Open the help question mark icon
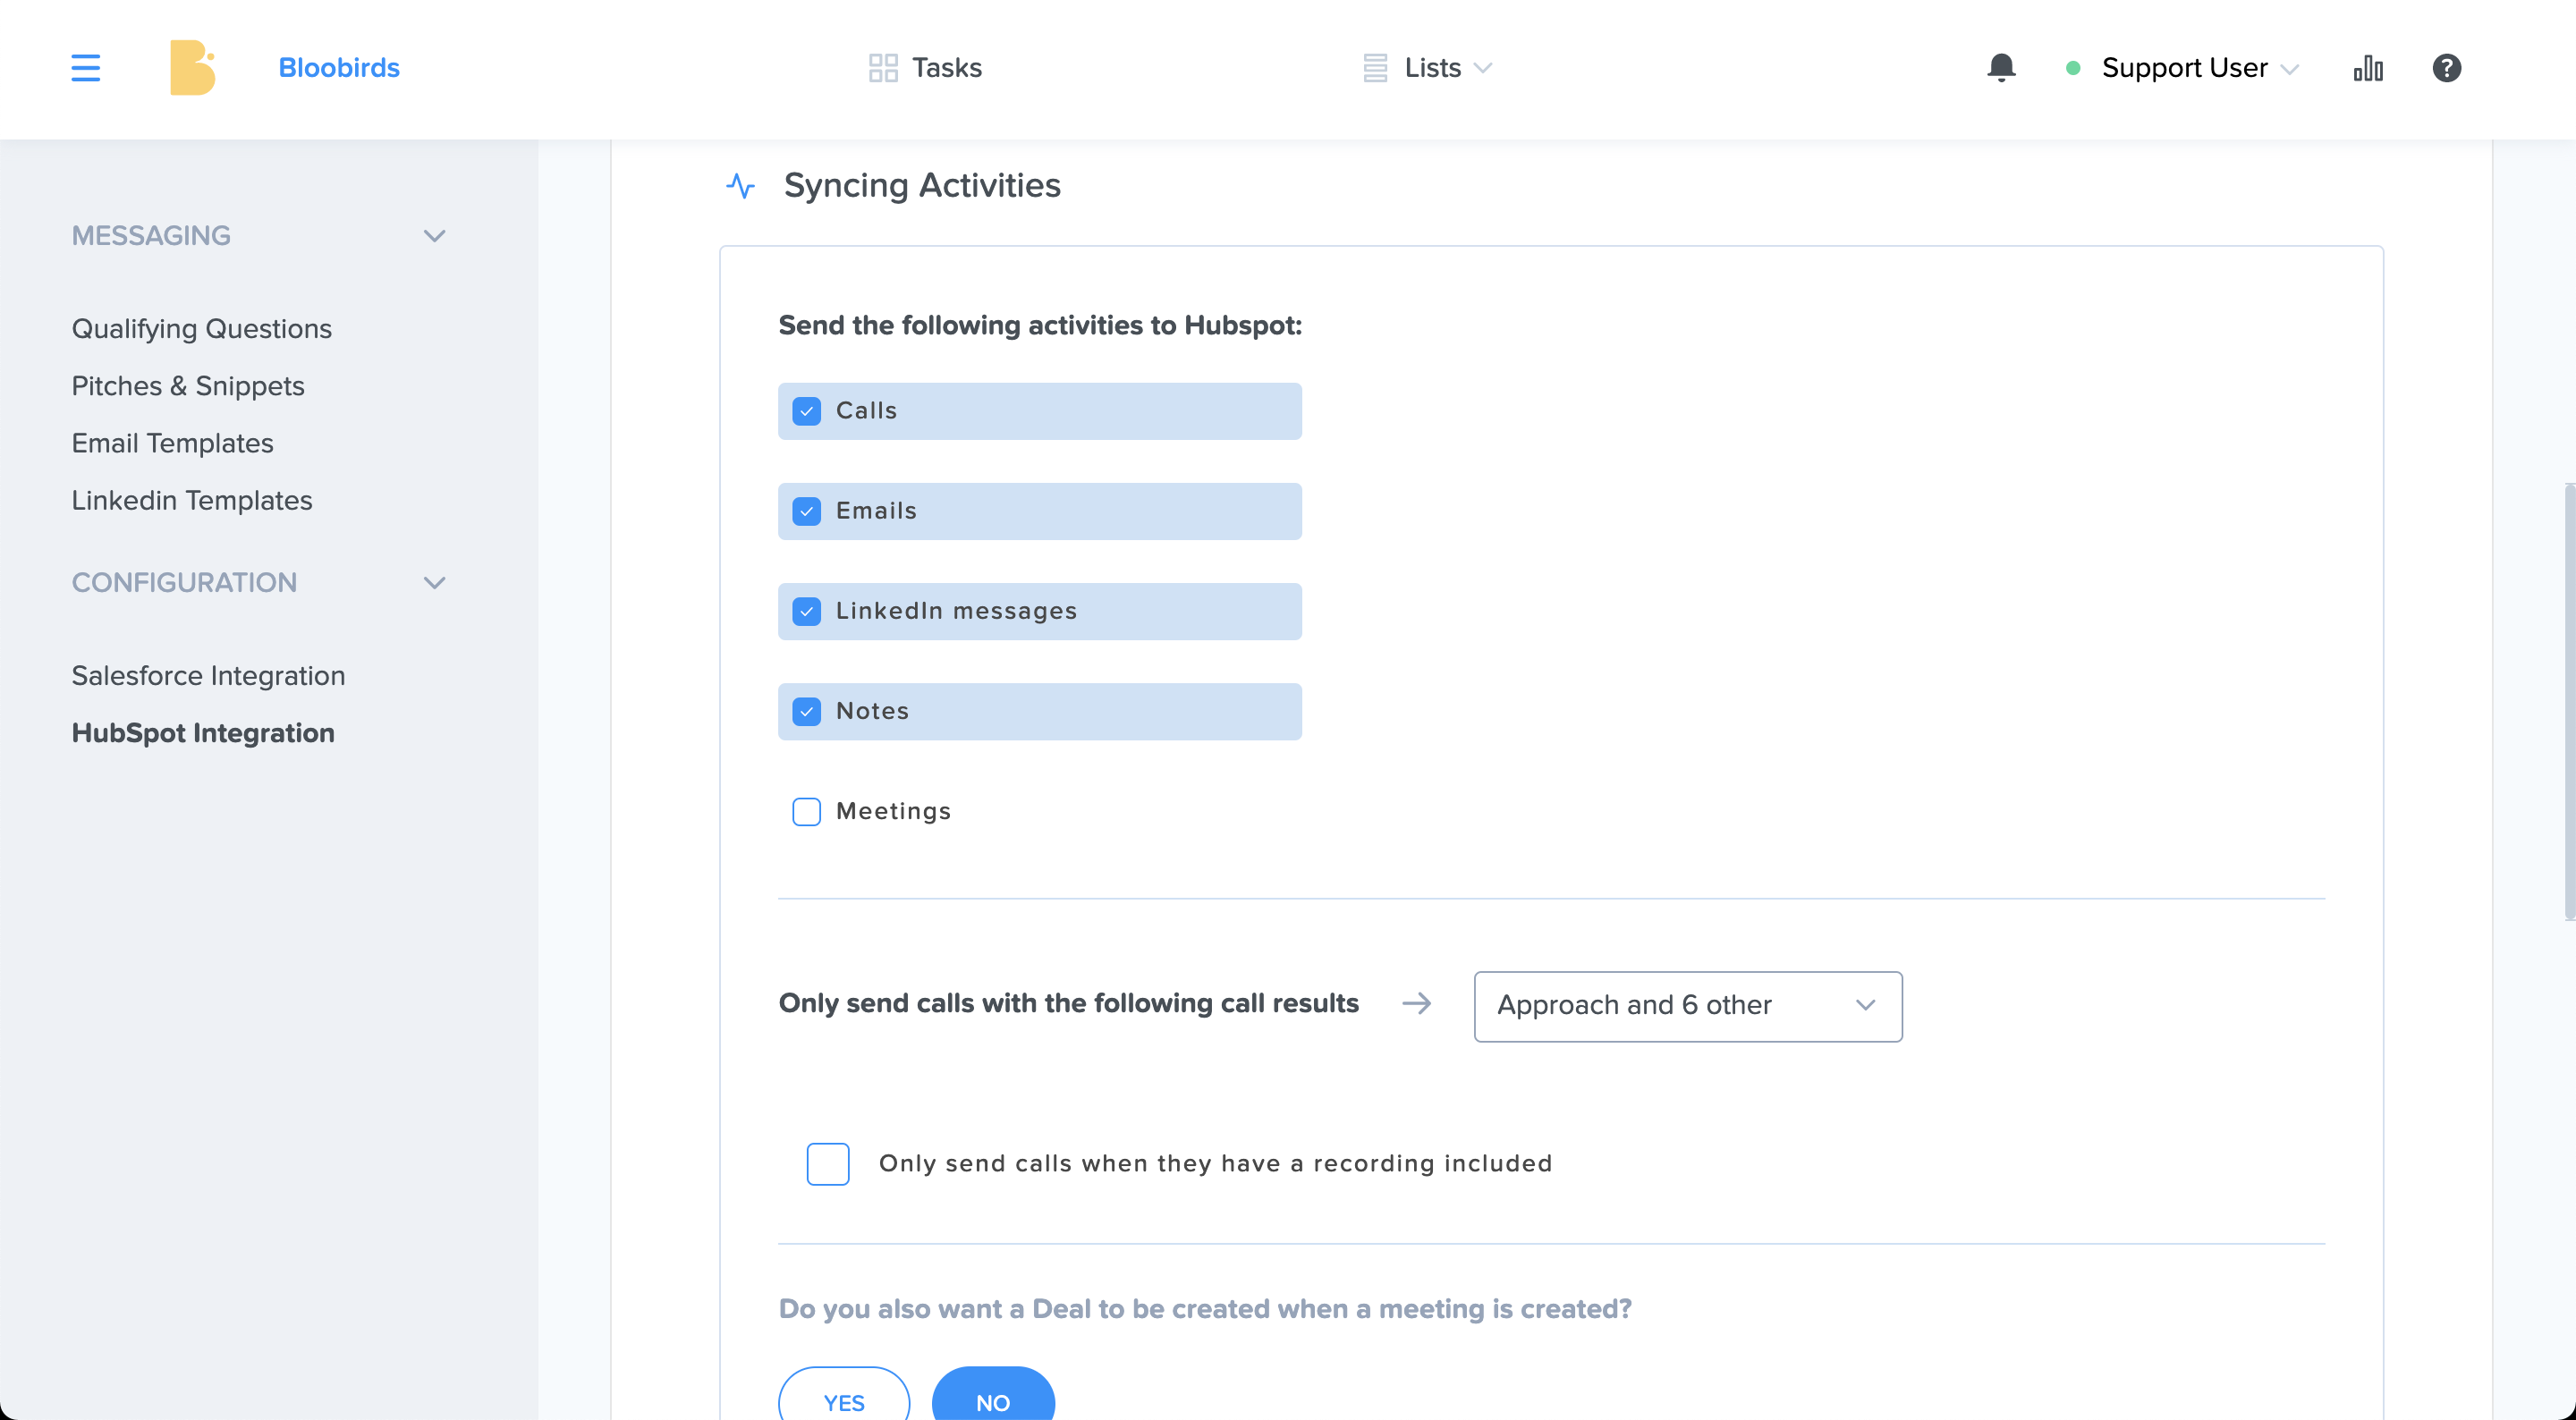Viewport: 2576px width, 1420px height. 2446,68
